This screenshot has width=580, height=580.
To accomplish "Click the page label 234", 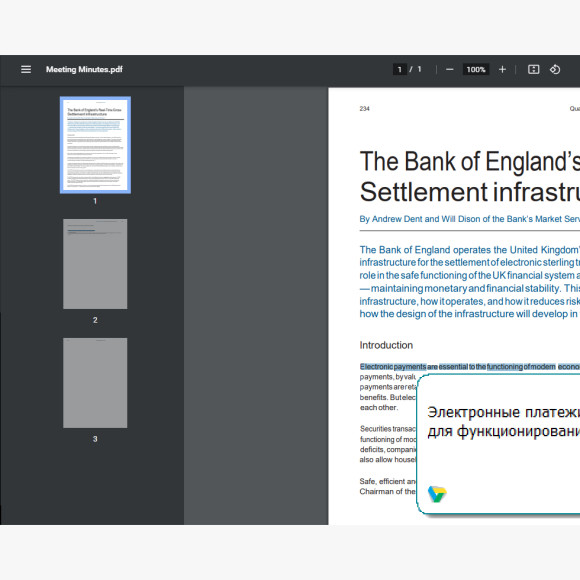I will click(x=364, y=109).
